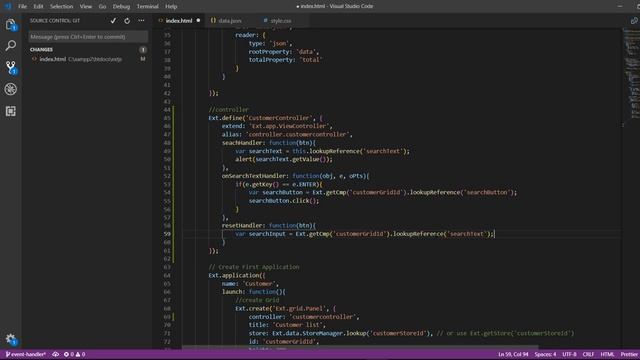This screenshot has height=360, width=640.
Task: Click unsaved dot on index.html tab
Action: click(x=198, y=20)
